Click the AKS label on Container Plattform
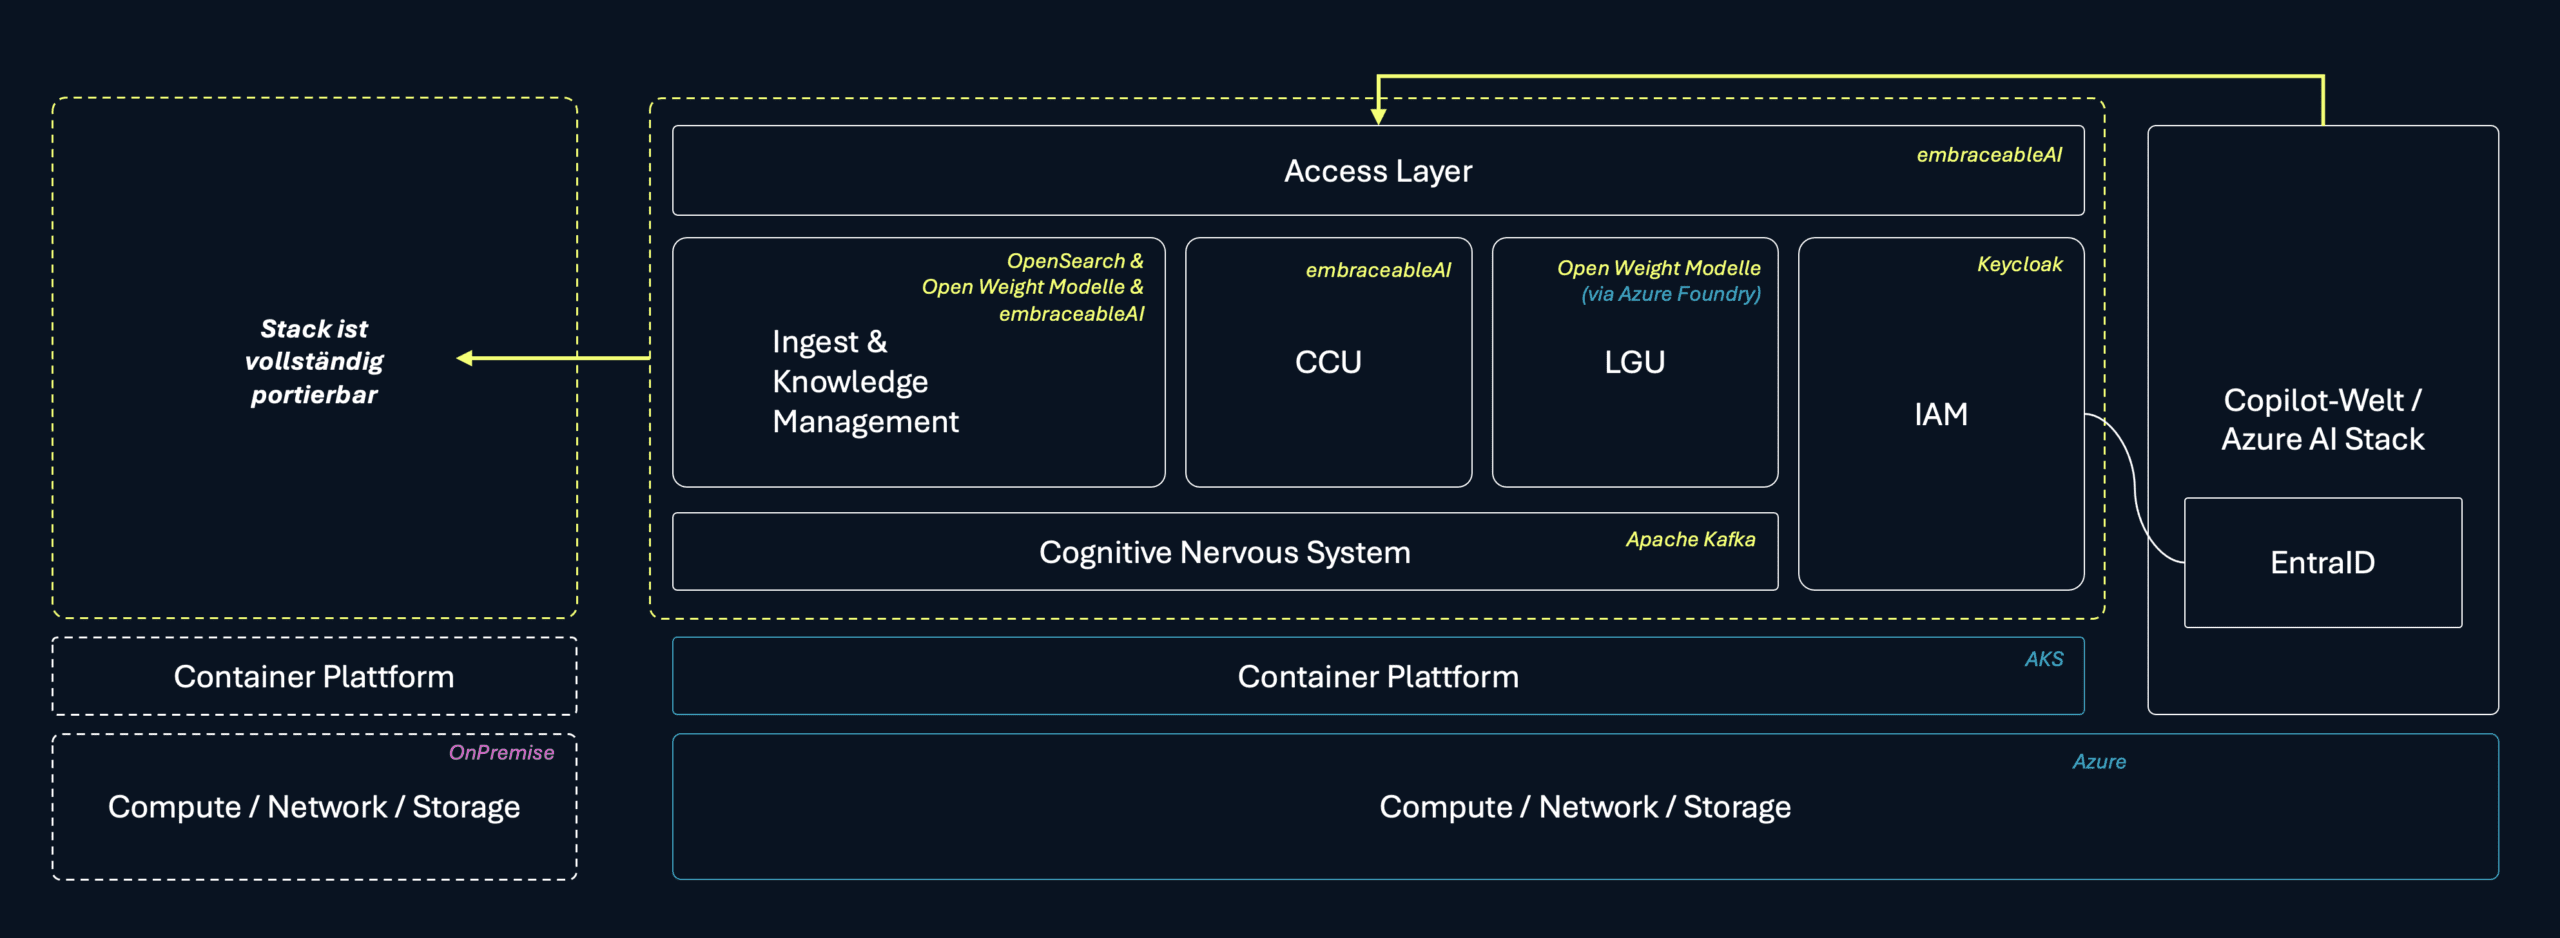This screenshot has height=938, width=2560. [x=2043, y=659]
